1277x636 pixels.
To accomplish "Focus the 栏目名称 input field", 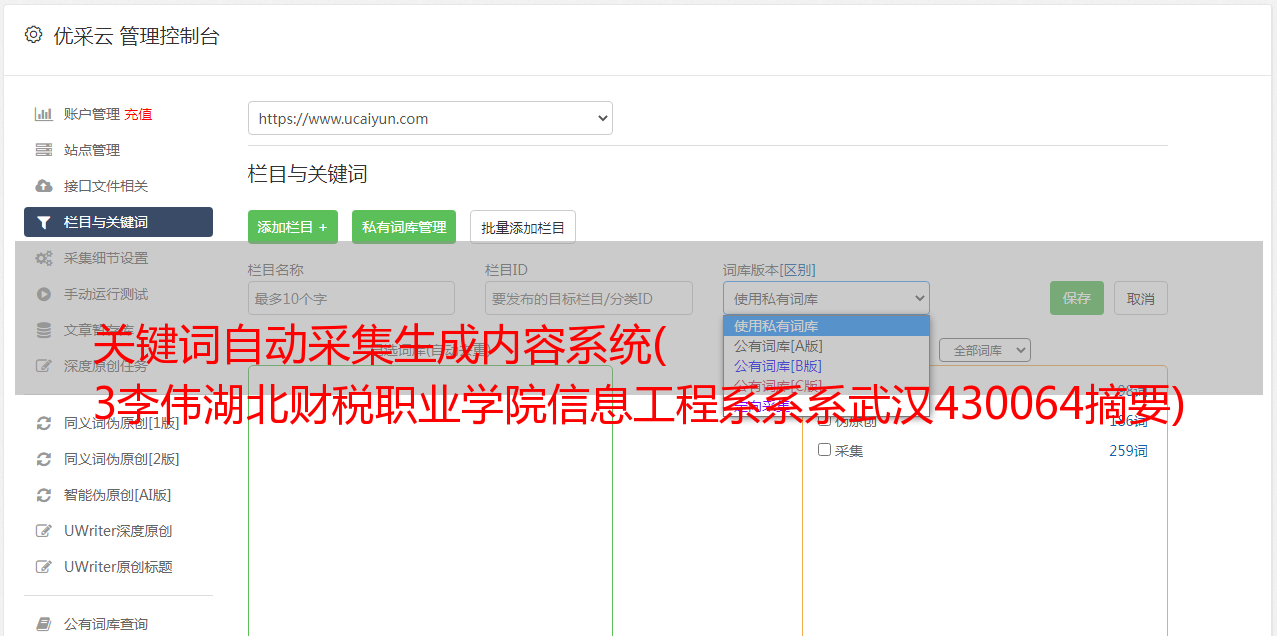I will click(351, 298).
